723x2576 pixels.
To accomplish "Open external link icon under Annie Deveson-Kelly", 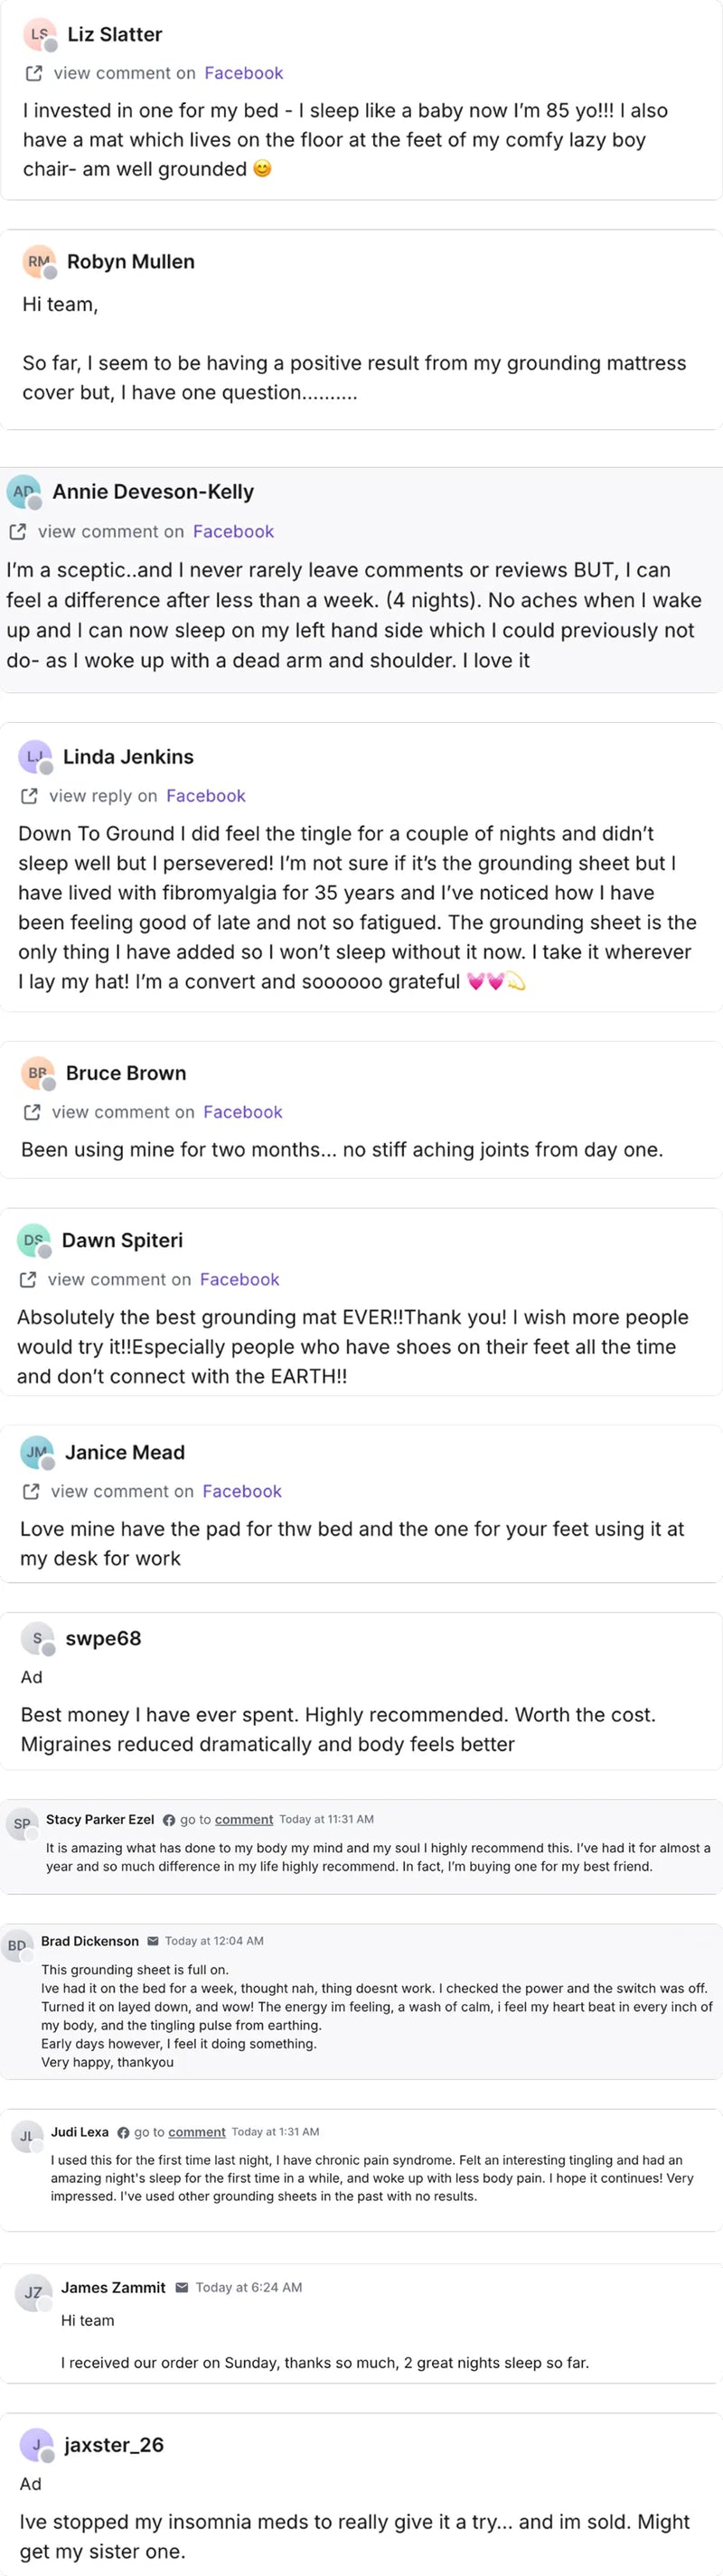I will [x=17, y=531].
